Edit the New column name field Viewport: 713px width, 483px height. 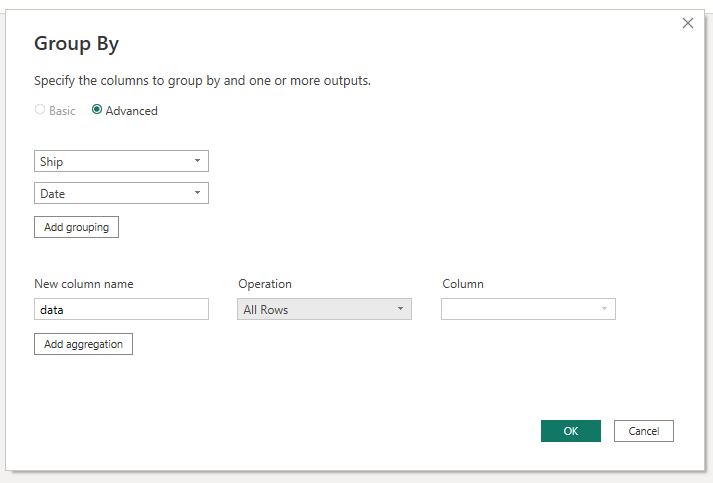tap(121, 309)
